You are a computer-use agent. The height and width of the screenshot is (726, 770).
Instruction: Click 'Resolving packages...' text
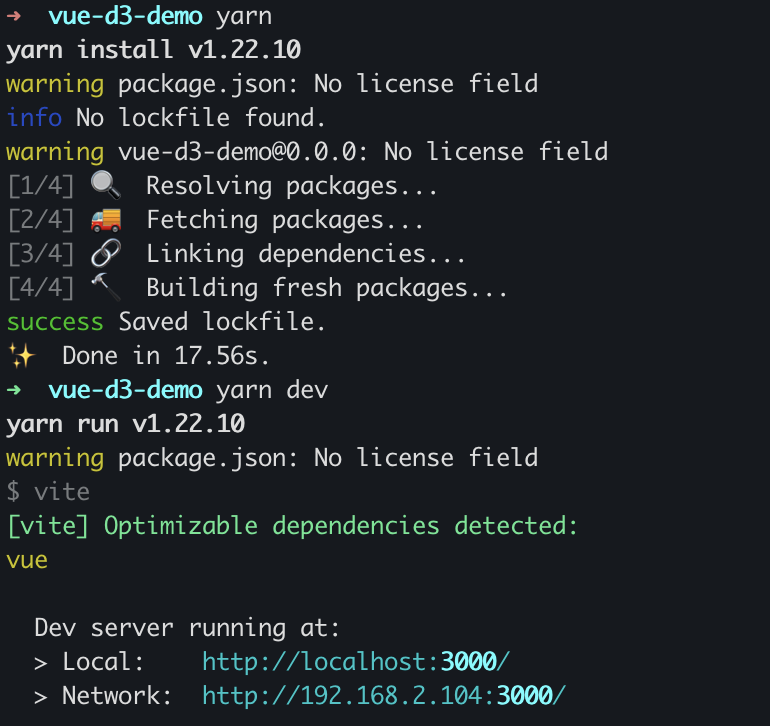[291, 186]
